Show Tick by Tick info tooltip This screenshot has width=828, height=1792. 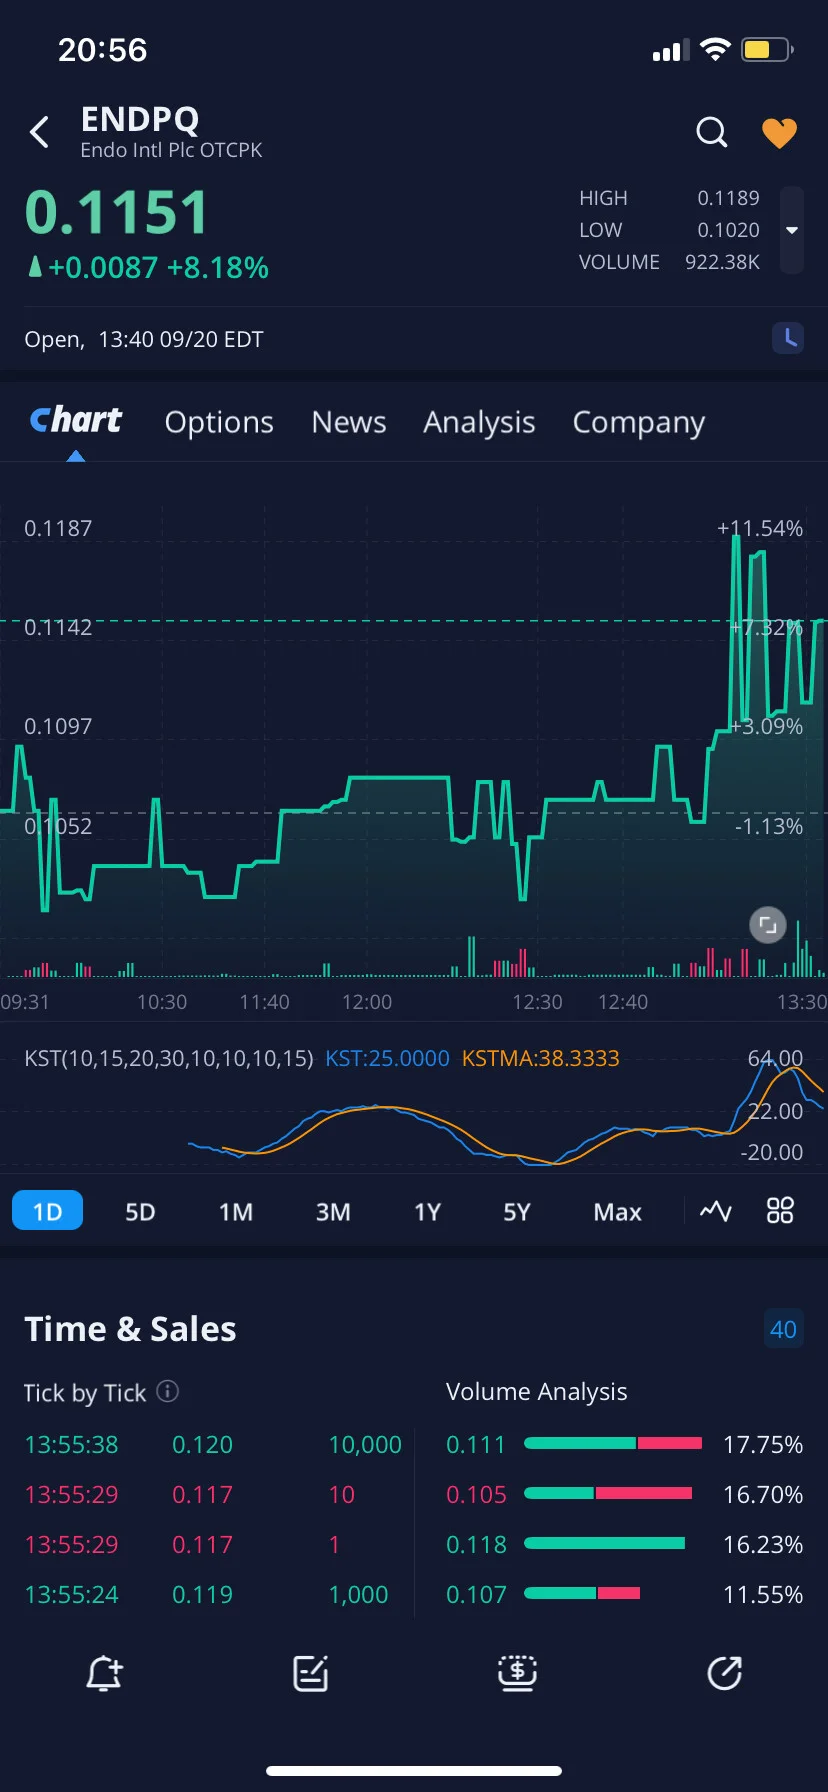(x=168, y=1391)
